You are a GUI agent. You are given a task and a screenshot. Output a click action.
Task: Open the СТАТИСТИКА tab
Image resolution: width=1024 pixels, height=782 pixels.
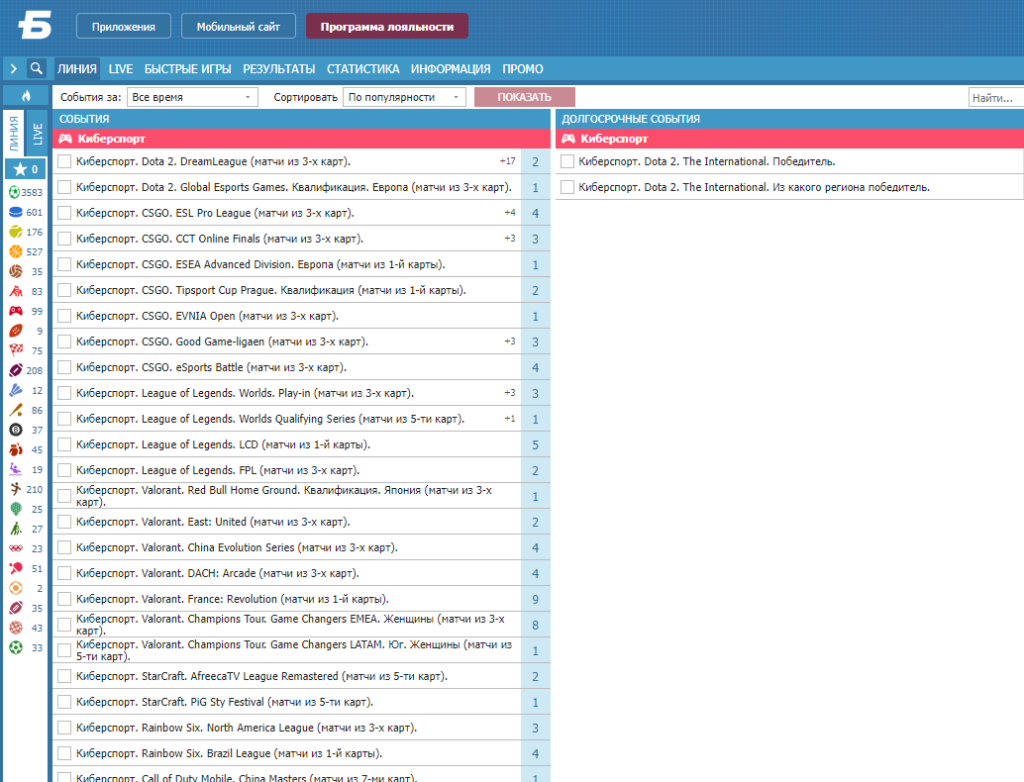pyautogui.click(x=363, y=69)
